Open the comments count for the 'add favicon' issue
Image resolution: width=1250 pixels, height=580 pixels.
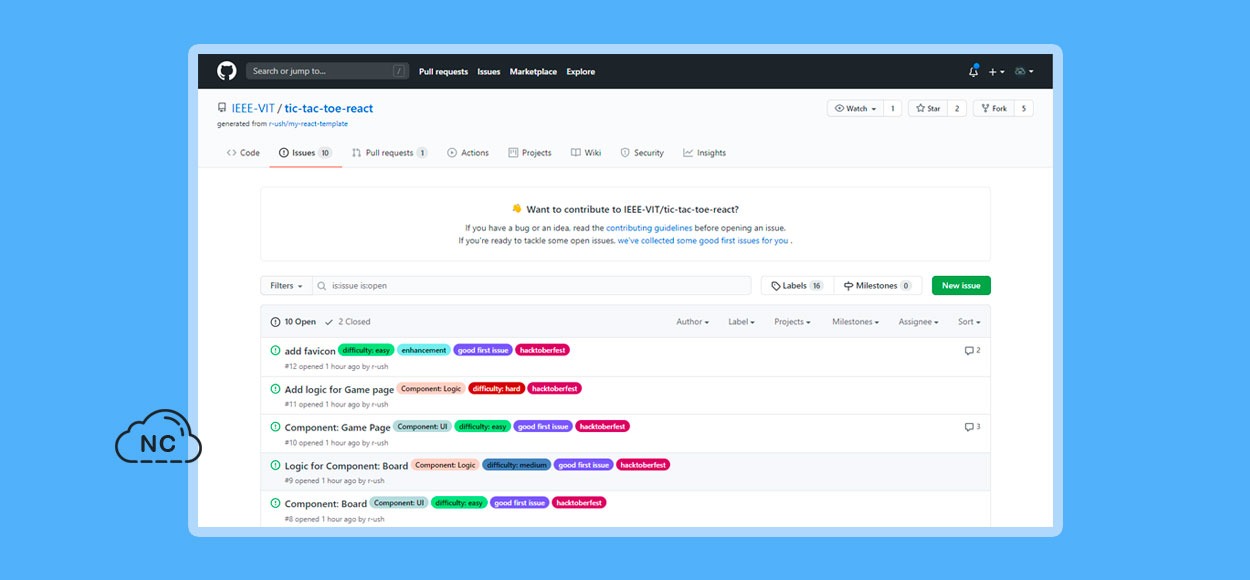pyautogui.click(x=972, y=350)
